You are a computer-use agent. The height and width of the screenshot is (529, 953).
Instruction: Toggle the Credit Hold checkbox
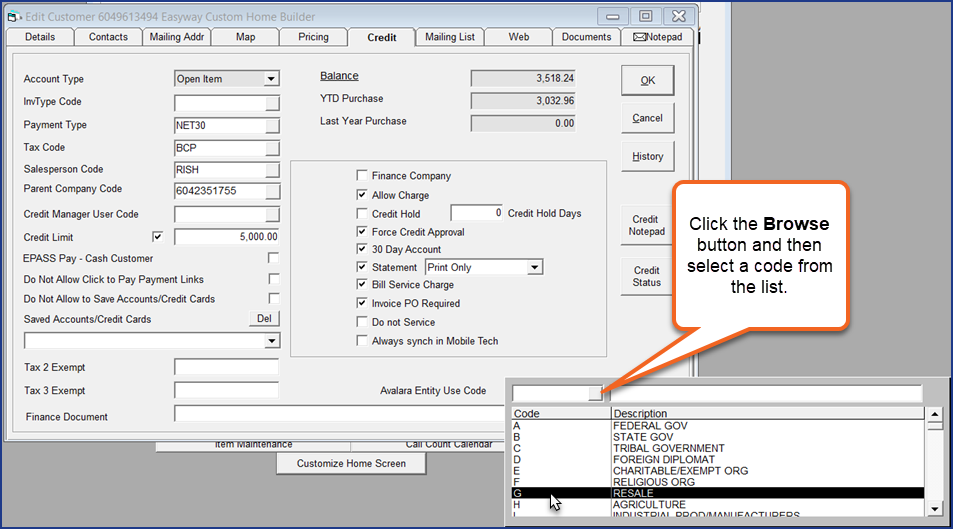[x=362, y=214]
